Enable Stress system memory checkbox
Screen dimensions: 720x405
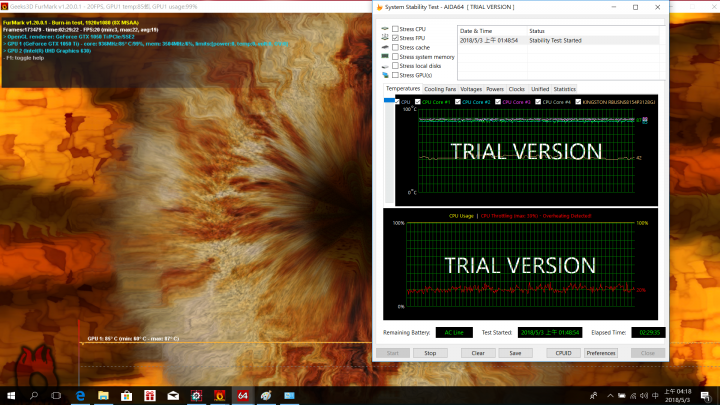point(395,57)
